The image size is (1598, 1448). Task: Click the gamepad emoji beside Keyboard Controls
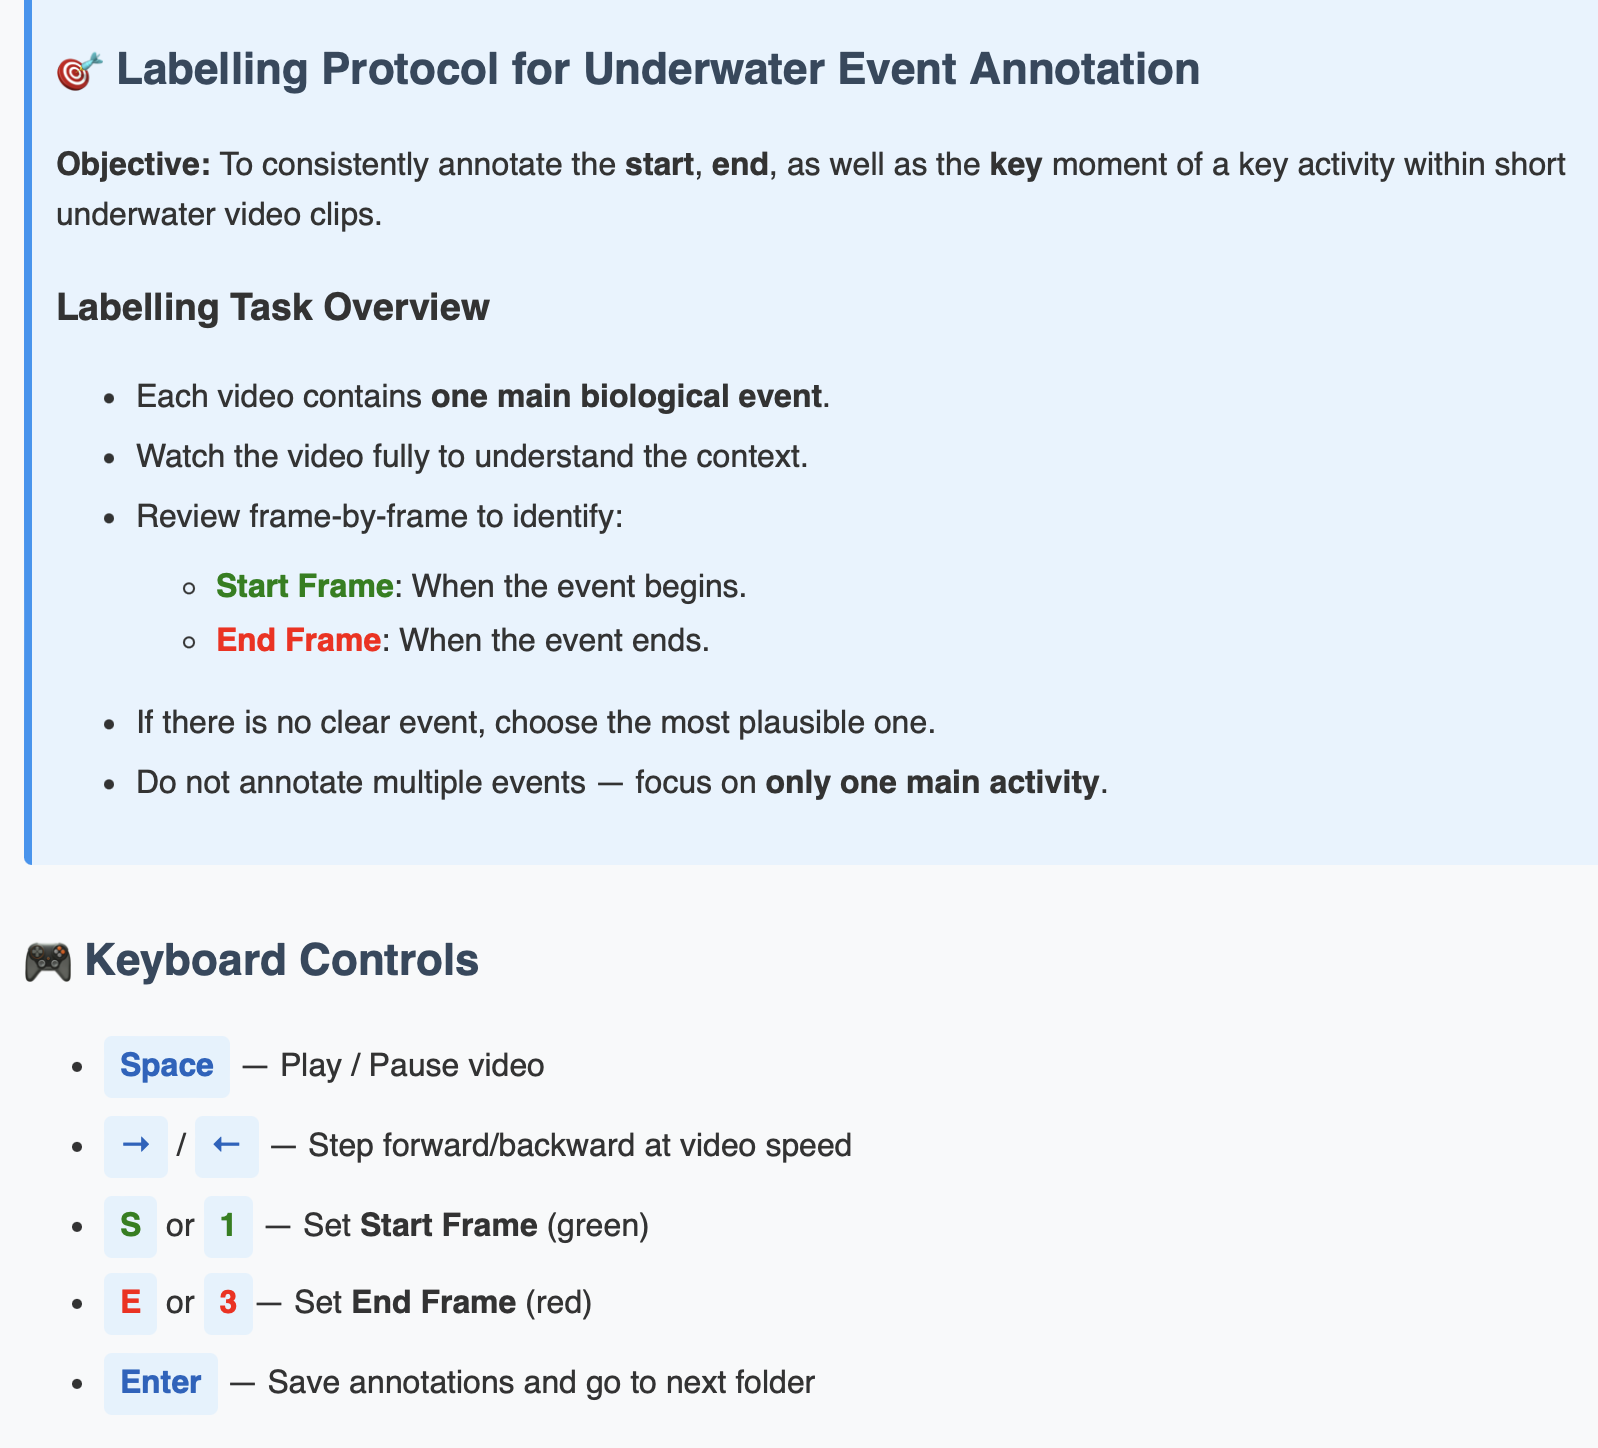48,962
